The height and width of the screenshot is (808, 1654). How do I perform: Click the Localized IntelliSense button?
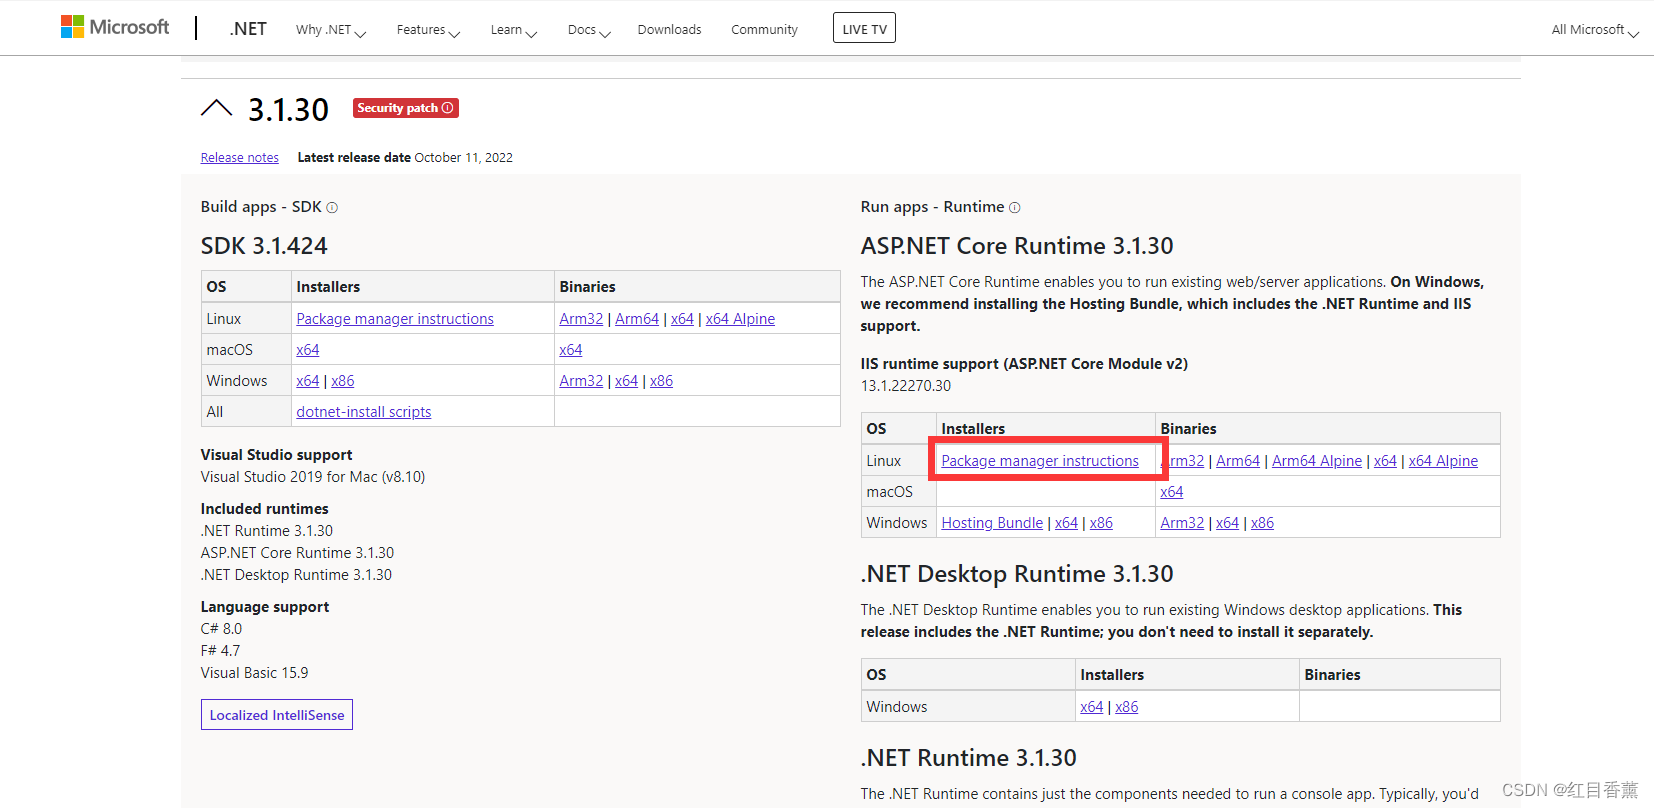[277, 715]
